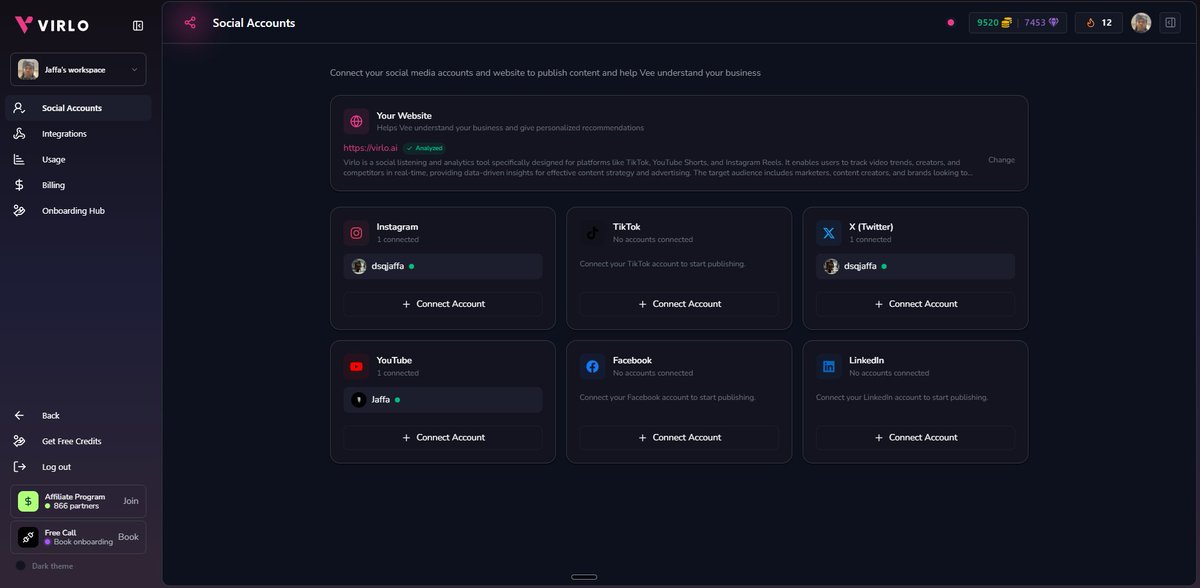Join the Affiliate Program
This screenshot has height=588, width=1200.
coord(131,501)
